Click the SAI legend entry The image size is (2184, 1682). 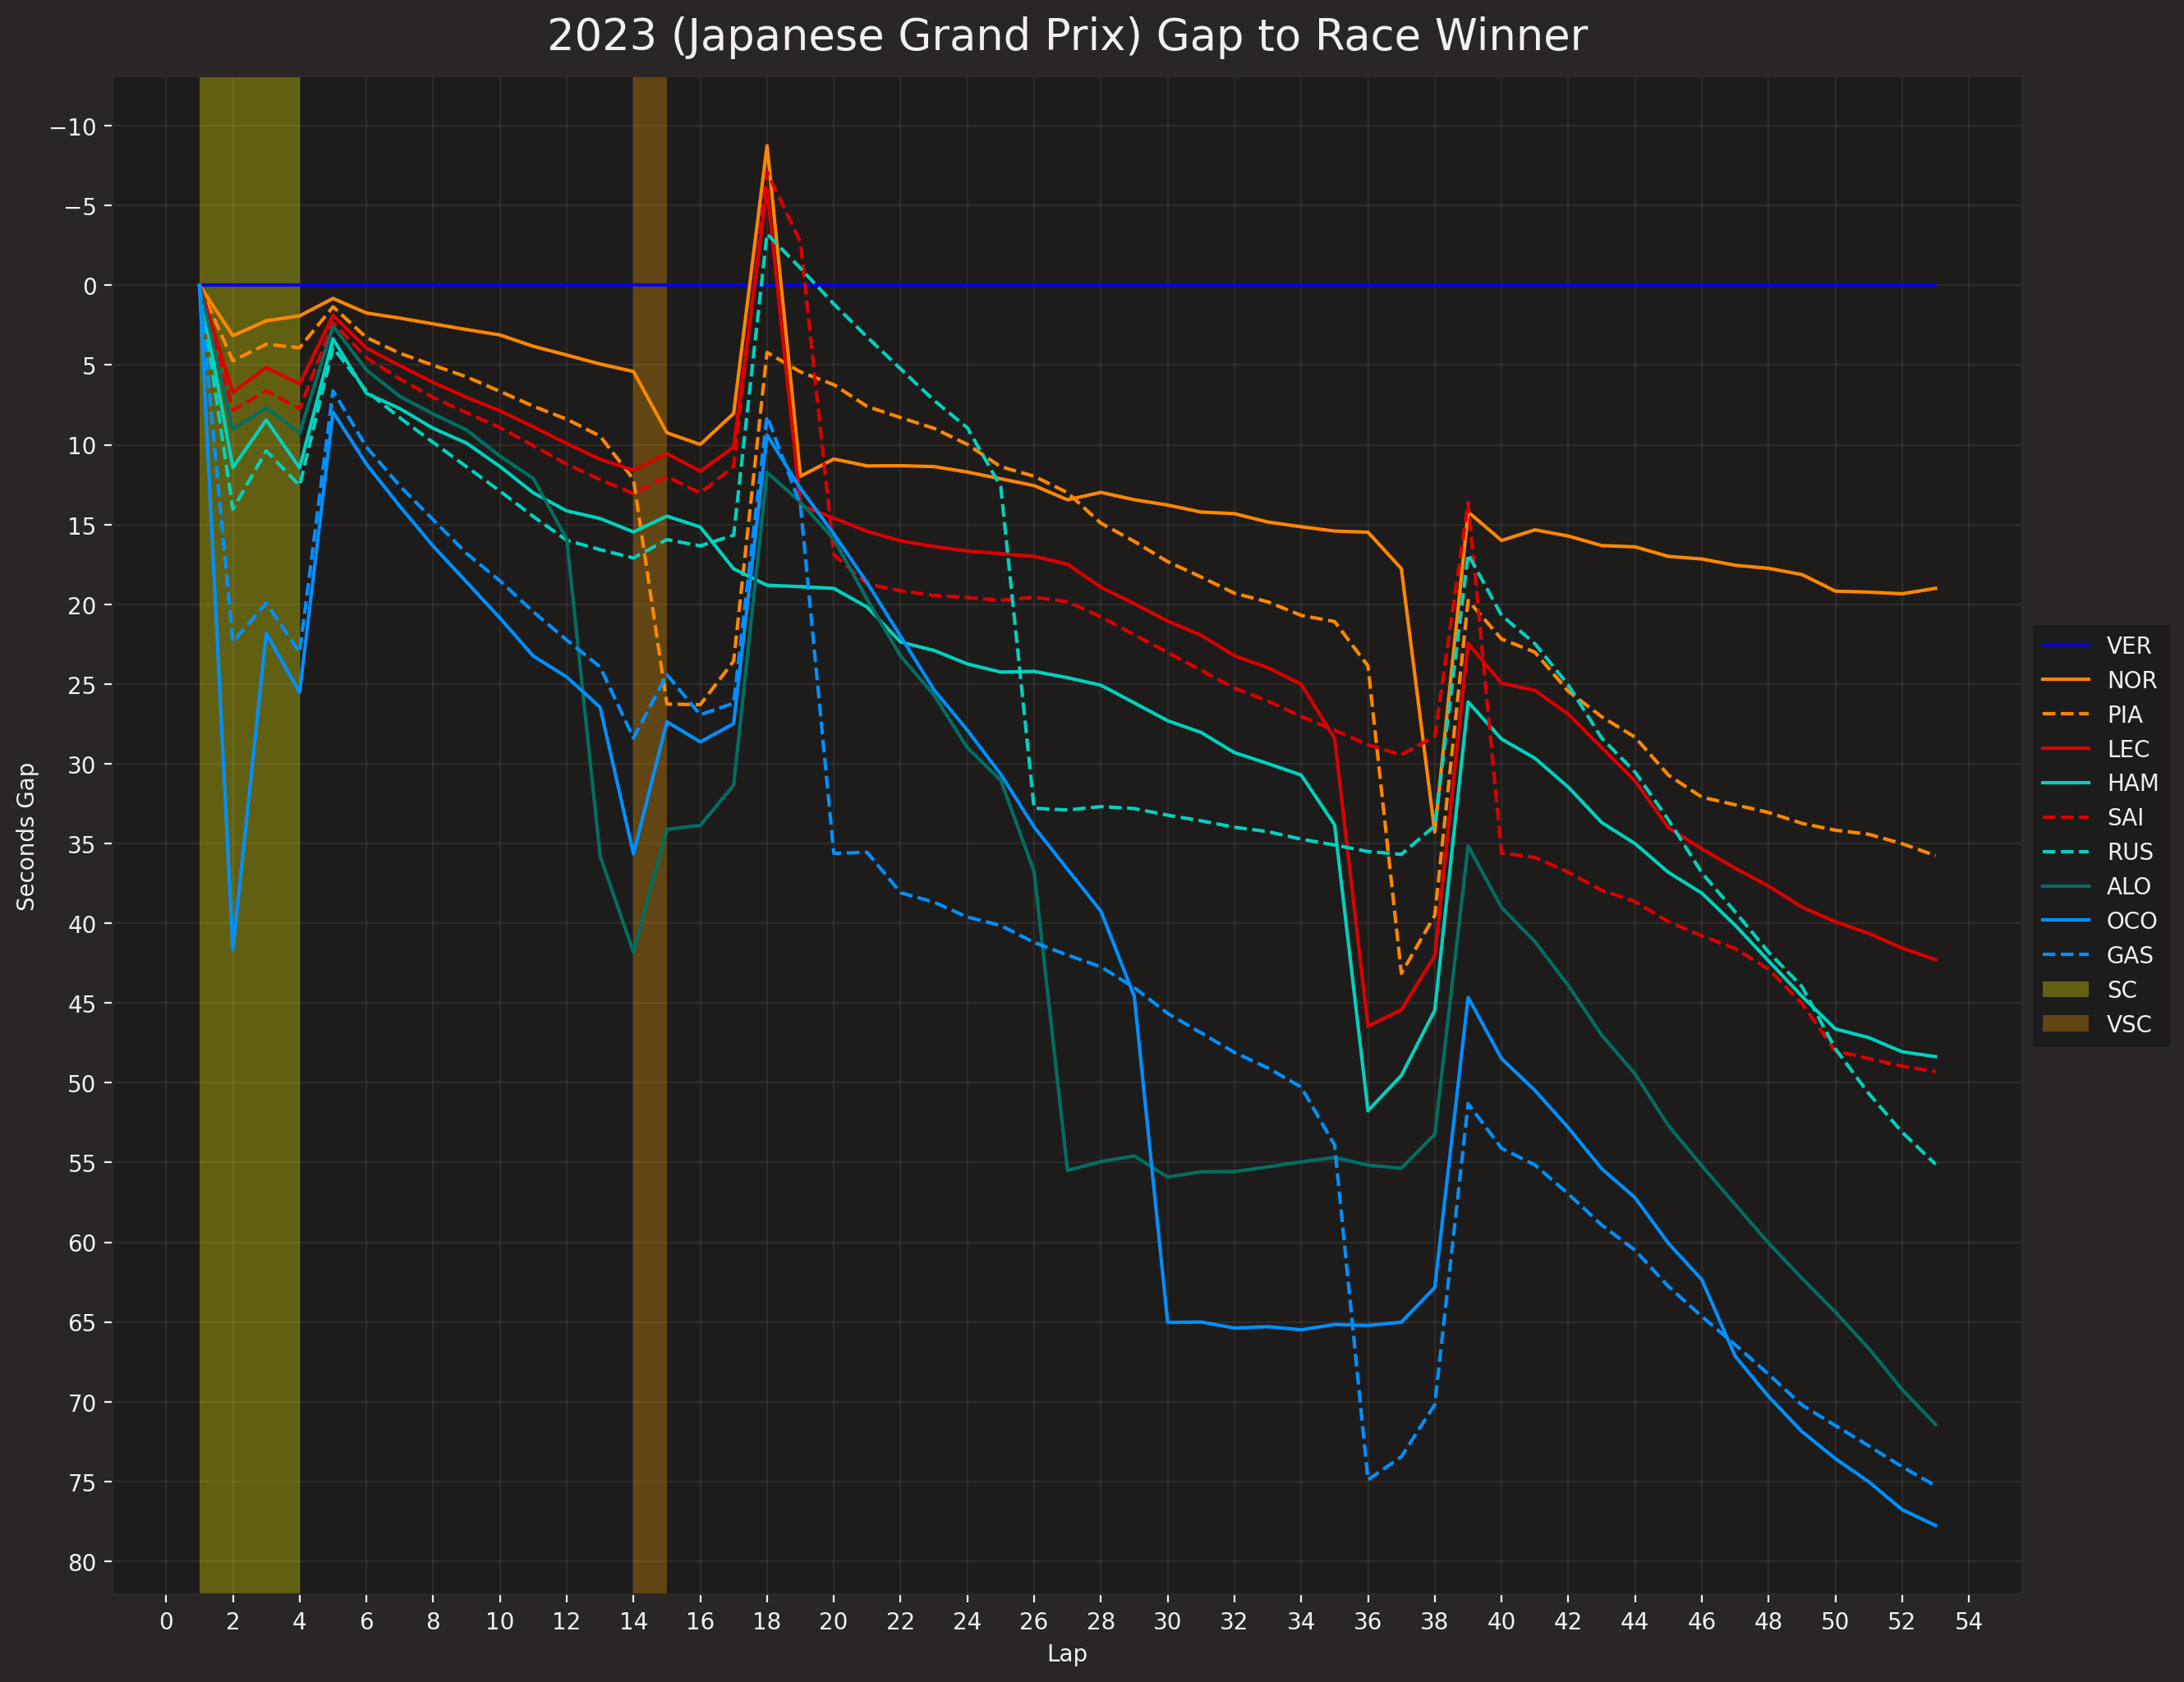click(x=2125, y=817)
